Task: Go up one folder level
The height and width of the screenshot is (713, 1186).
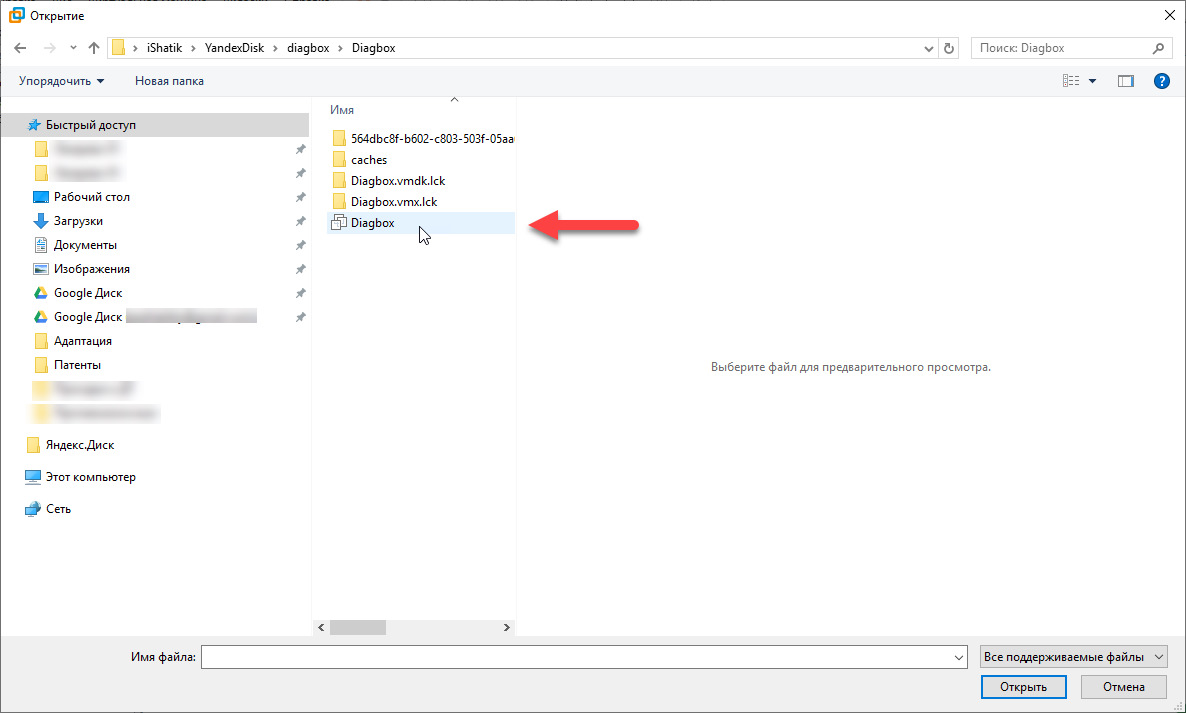Action: point(94,48)
